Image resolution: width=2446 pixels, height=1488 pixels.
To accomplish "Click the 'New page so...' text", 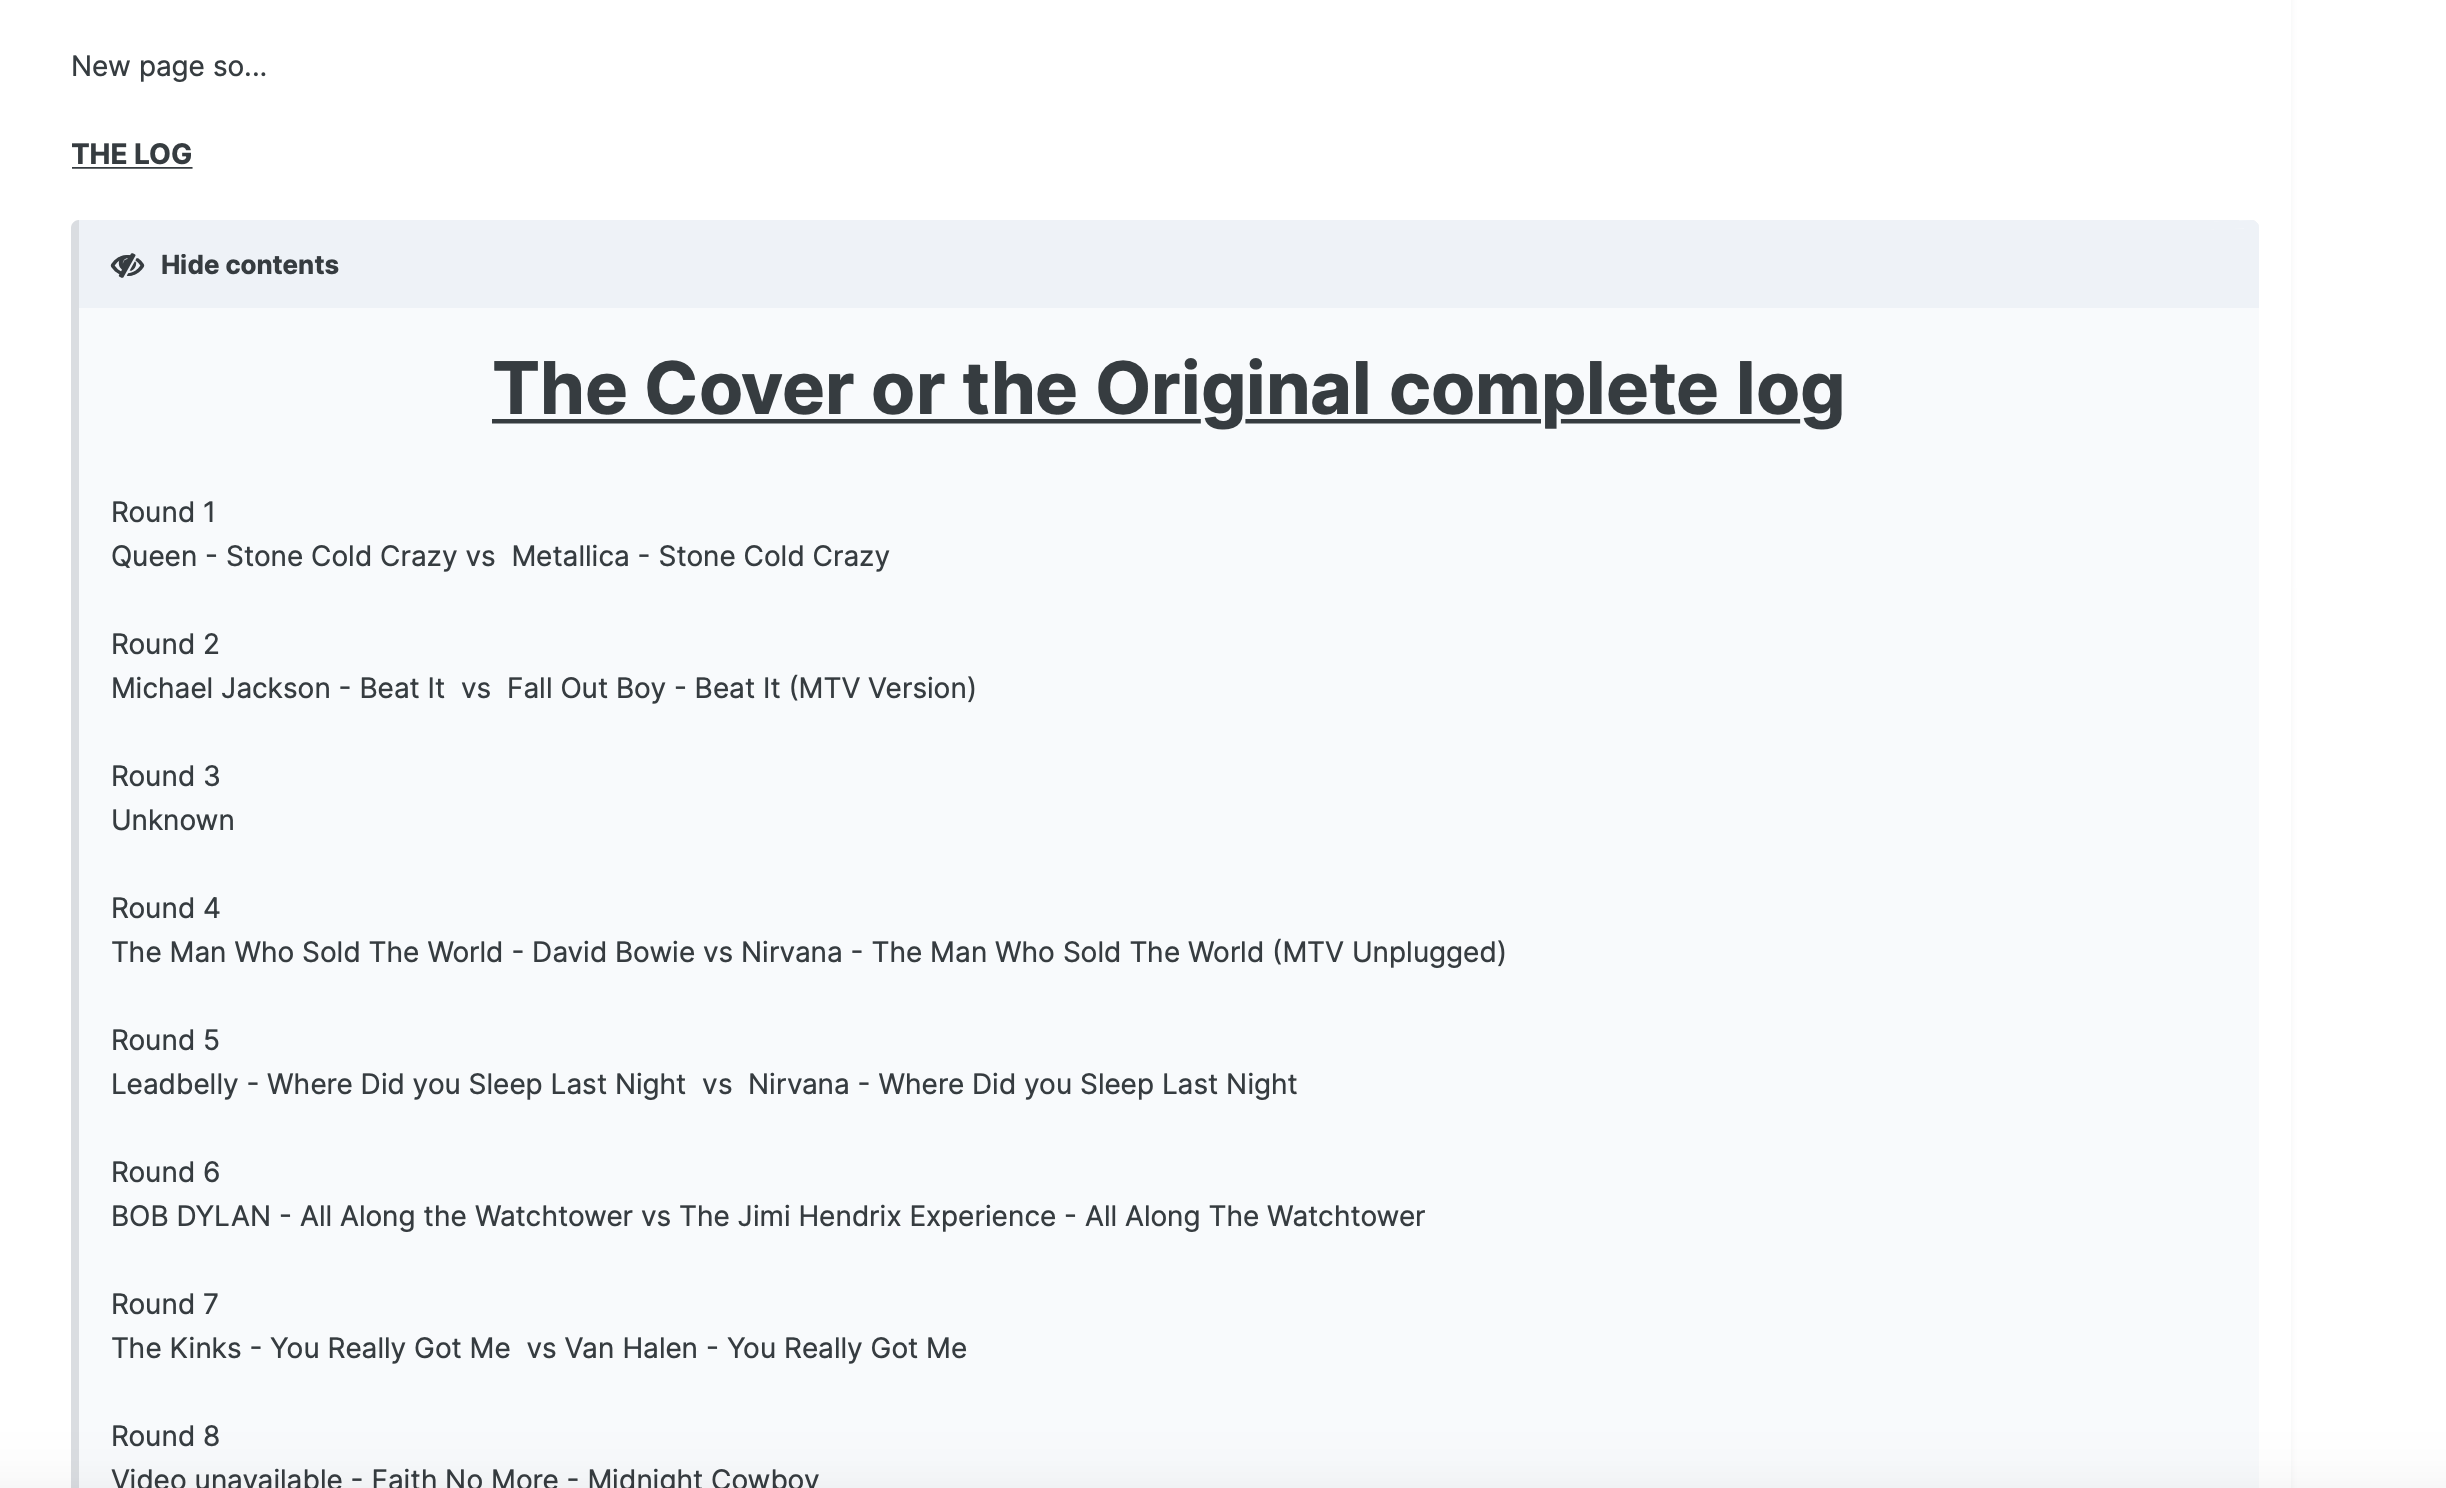I will click(x=169, y=66).
